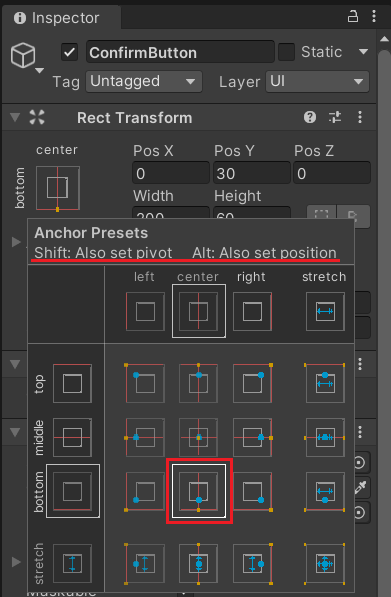This screenshot has width=391, height=597.
Task: Select the middle-center anchor preset
Action: click(198, 437)
